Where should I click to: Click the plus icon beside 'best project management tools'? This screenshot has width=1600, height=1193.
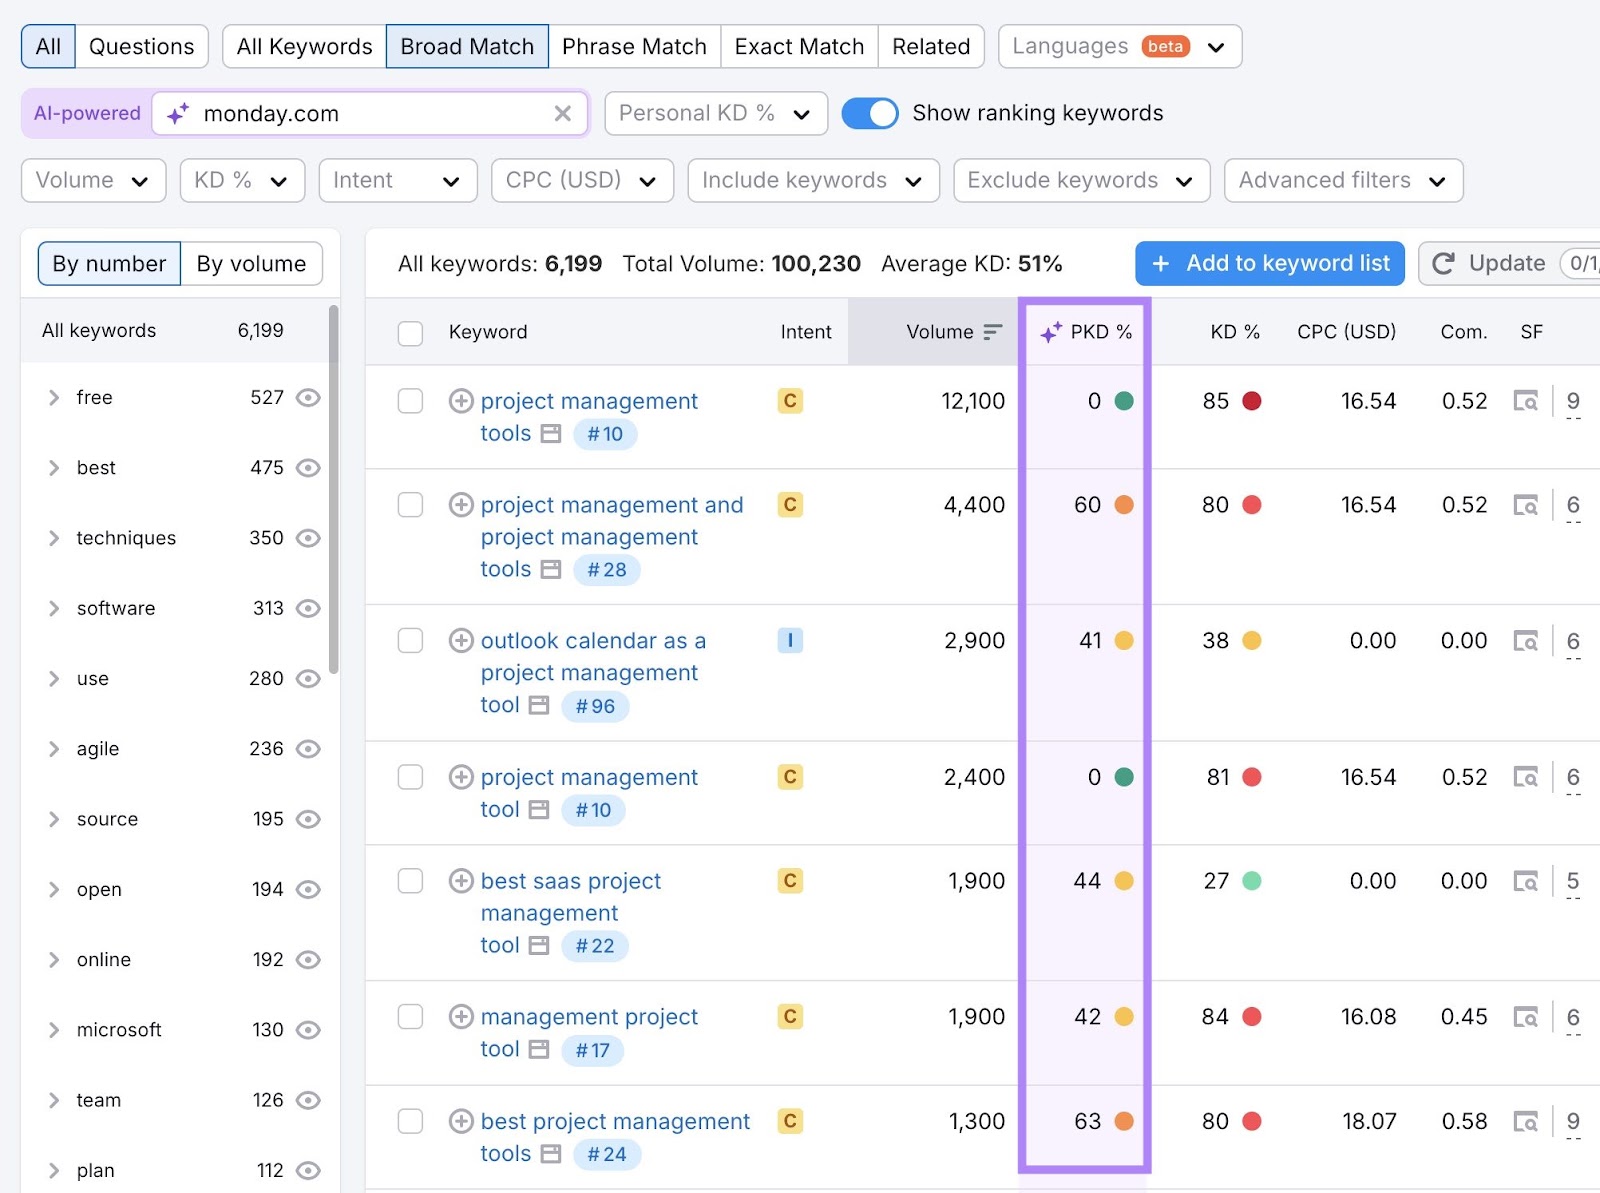[461, 1121]
